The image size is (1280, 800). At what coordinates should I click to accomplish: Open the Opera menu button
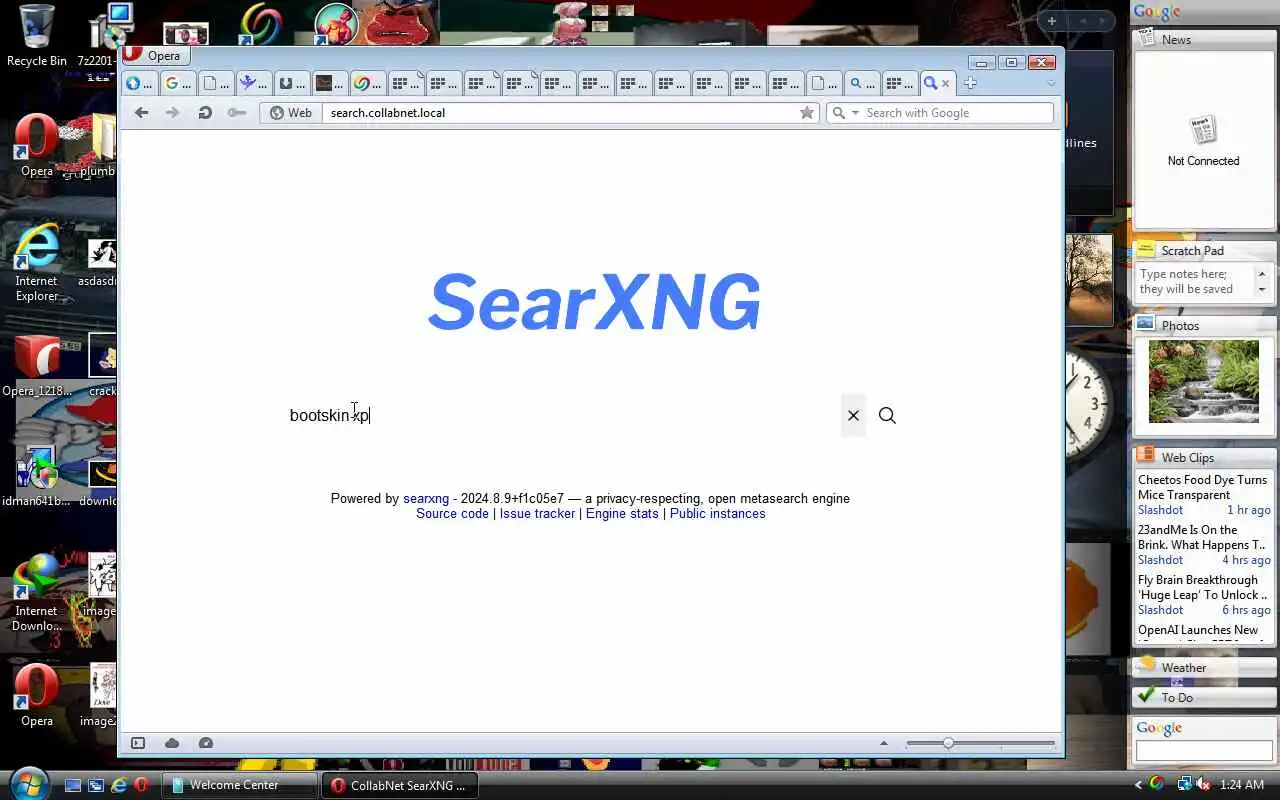point(153,56)
